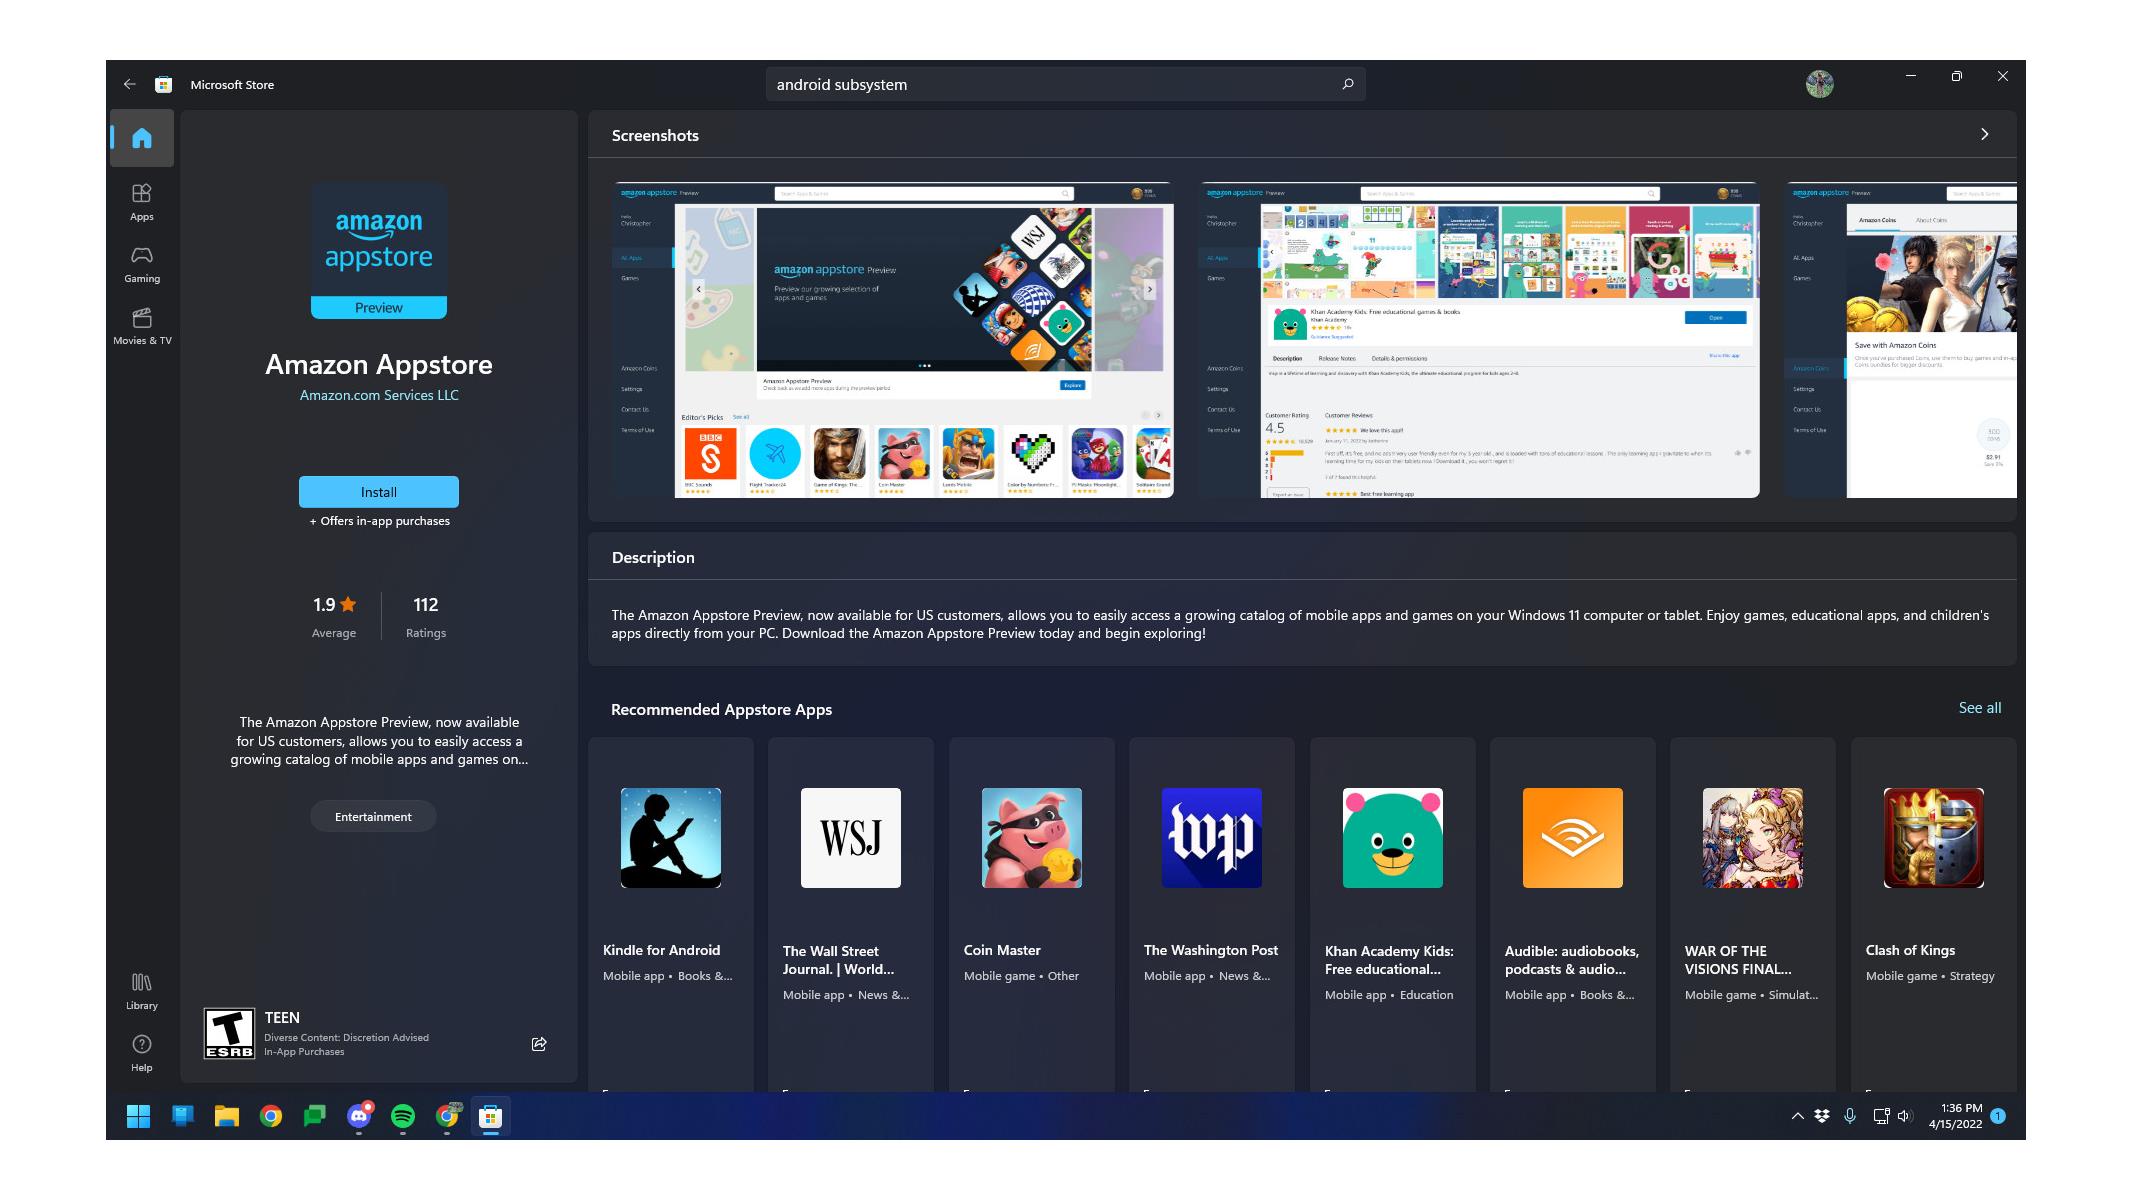Open Amazon.com Services LLC publisher link

[379, 395]
